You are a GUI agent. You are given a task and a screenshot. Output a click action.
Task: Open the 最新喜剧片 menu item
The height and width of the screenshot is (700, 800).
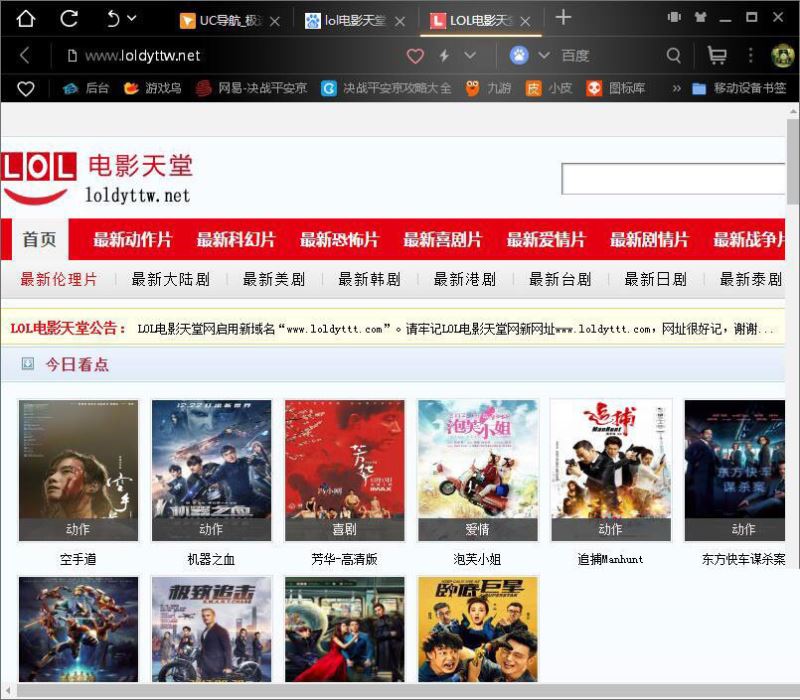(x=443, y=239)
